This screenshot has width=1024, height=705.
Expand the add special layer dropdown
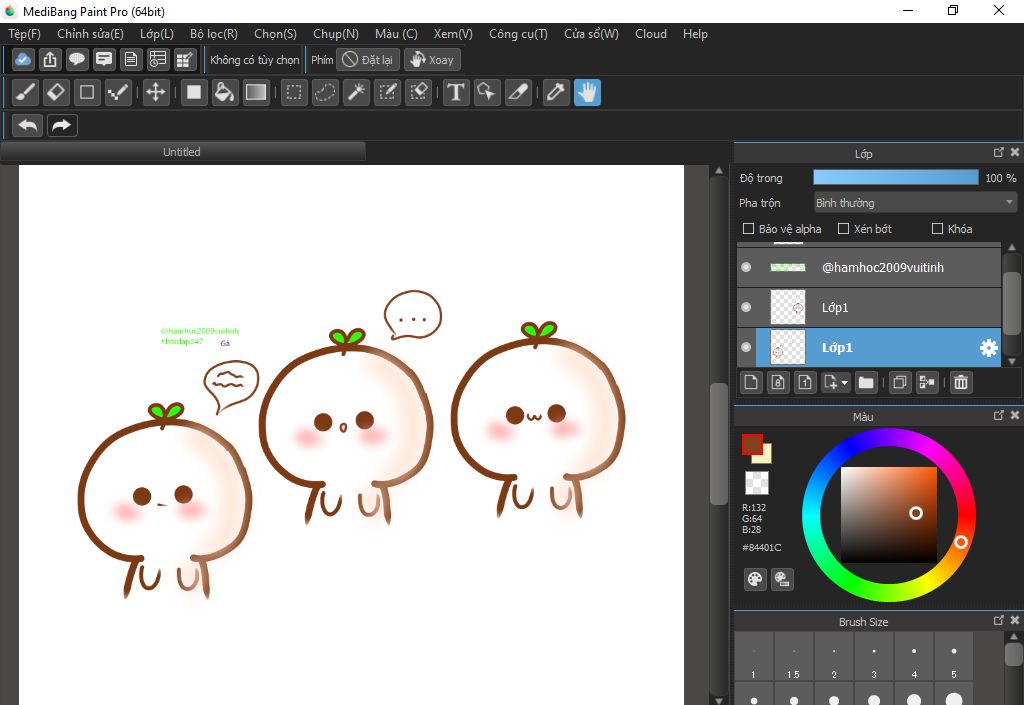835,382
